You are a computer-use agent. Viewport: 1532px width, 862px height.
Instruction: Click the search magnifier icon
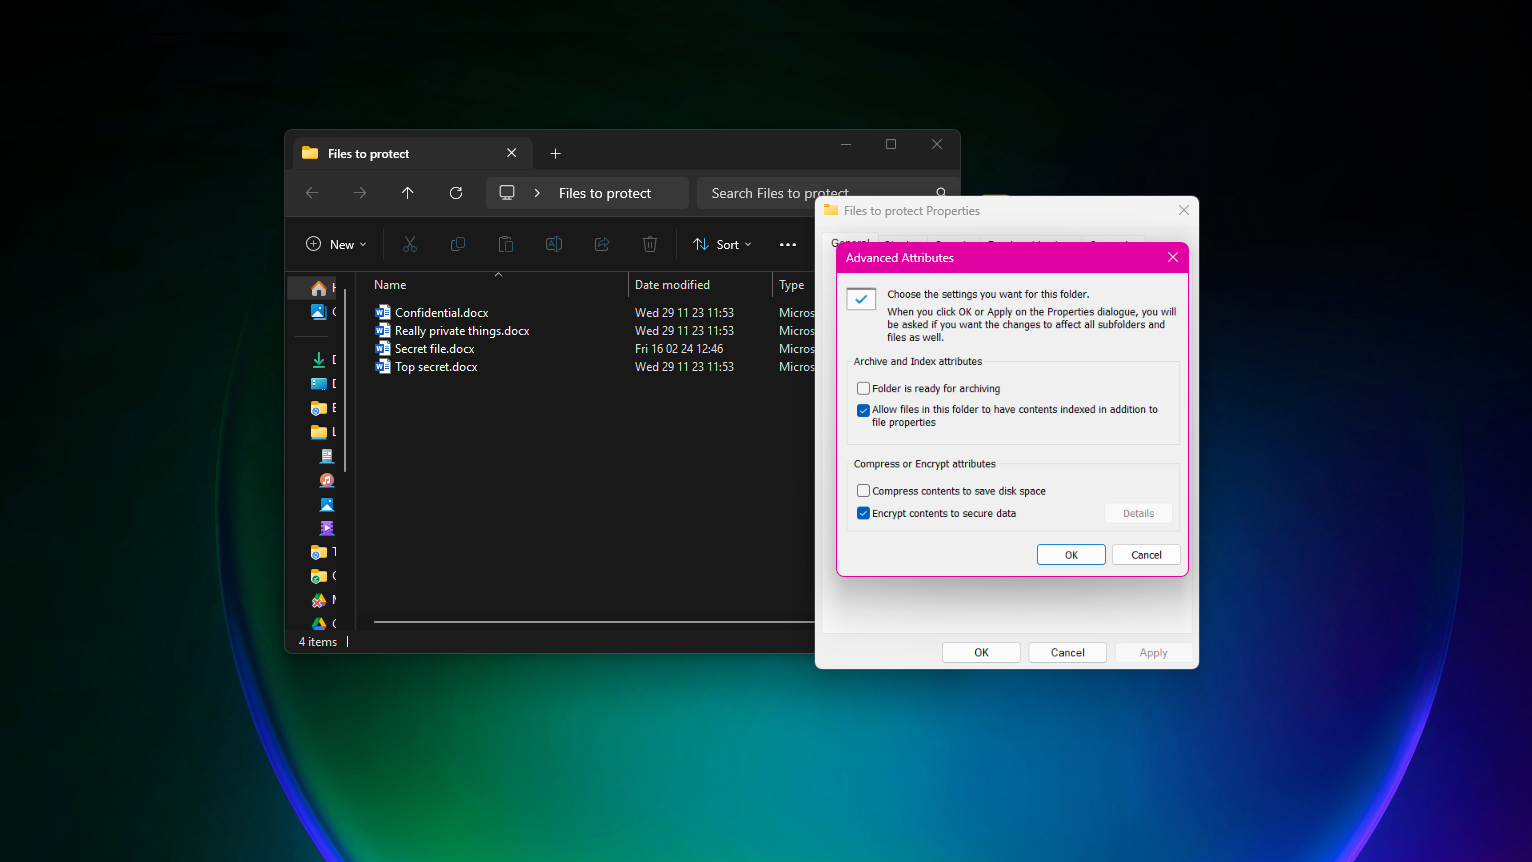pyautogui.click(x=941, y=193)
